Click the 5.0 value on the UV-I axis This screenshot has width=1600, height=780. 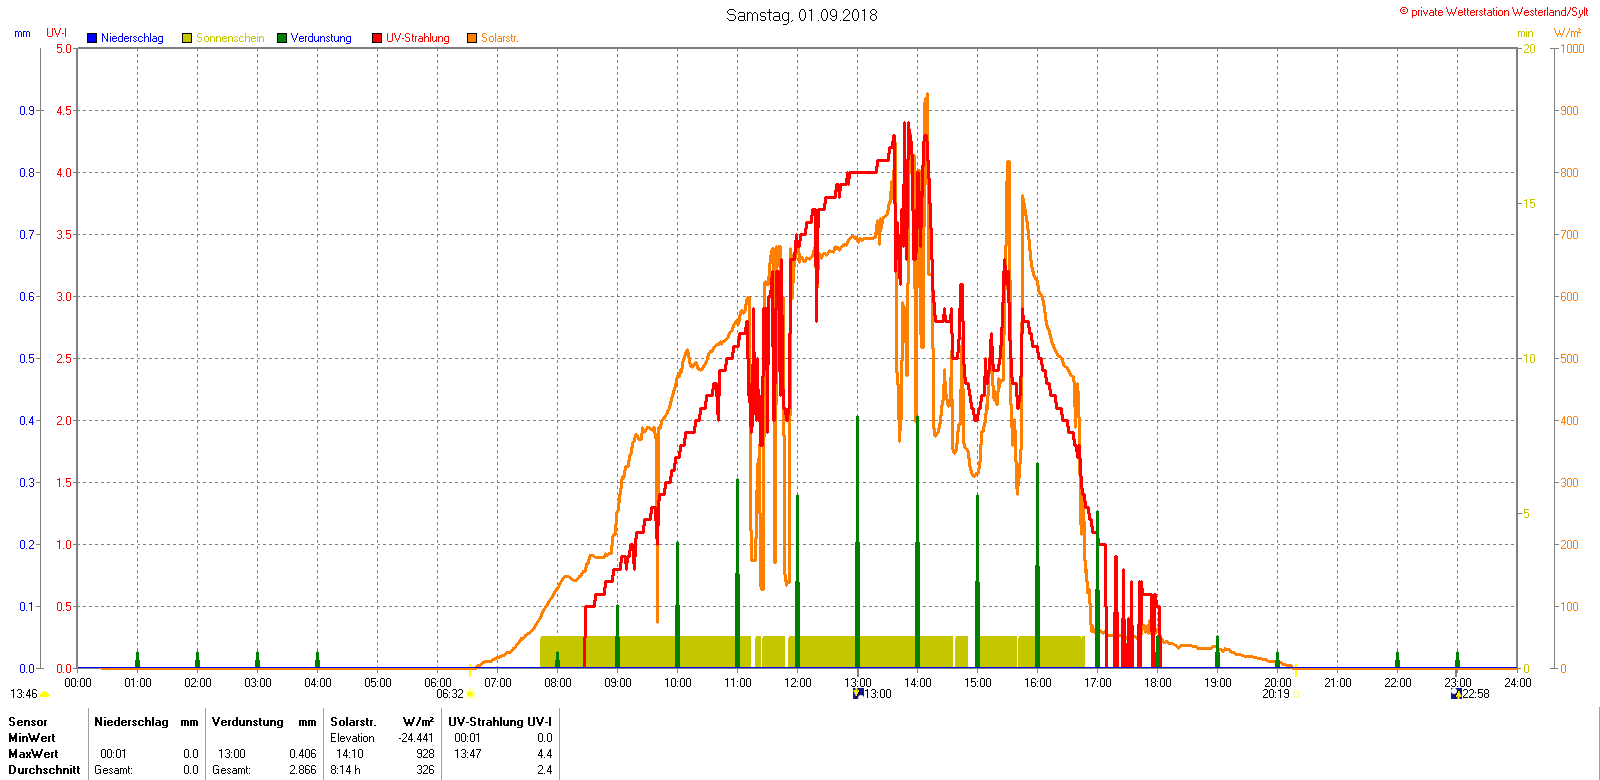point(64,49)
